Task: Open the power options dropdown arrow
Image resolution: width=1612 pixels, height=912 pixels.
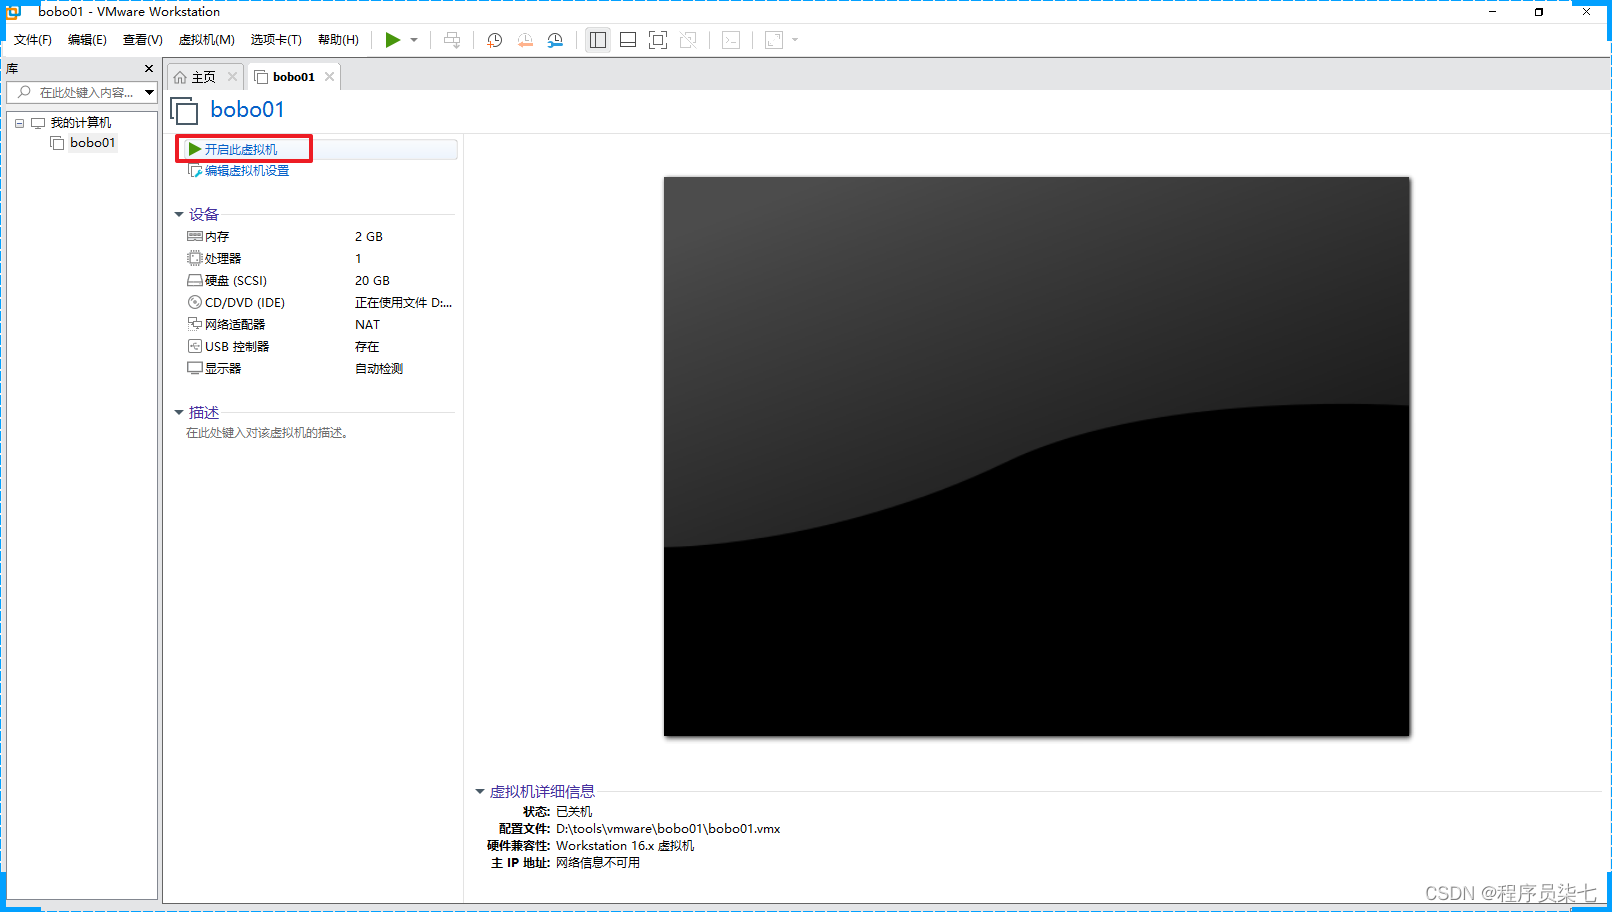Action: (x=412, y=40)
